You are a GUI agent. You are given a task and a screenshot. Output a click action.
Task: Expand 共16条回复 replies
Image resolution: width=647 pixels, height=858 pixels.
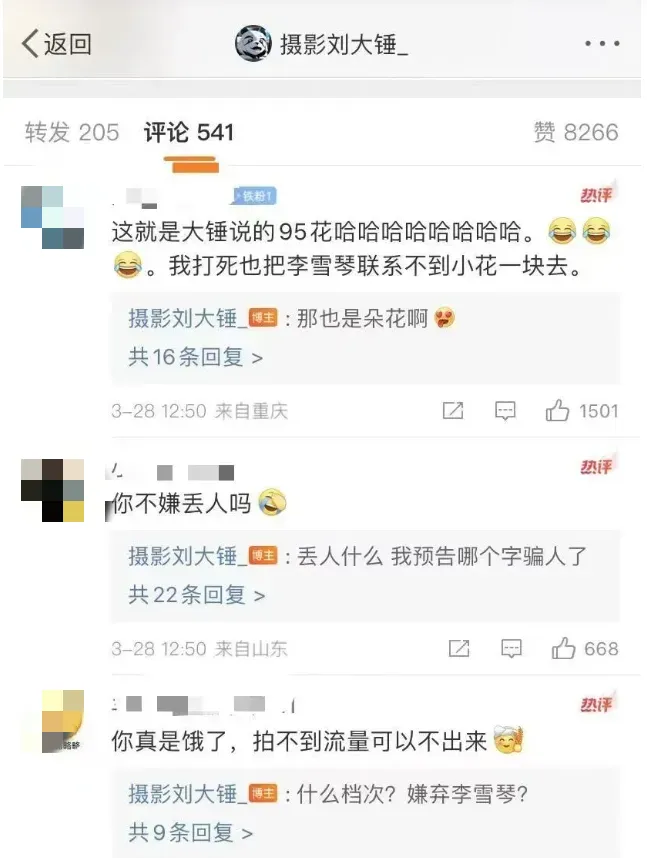(195, 357)
